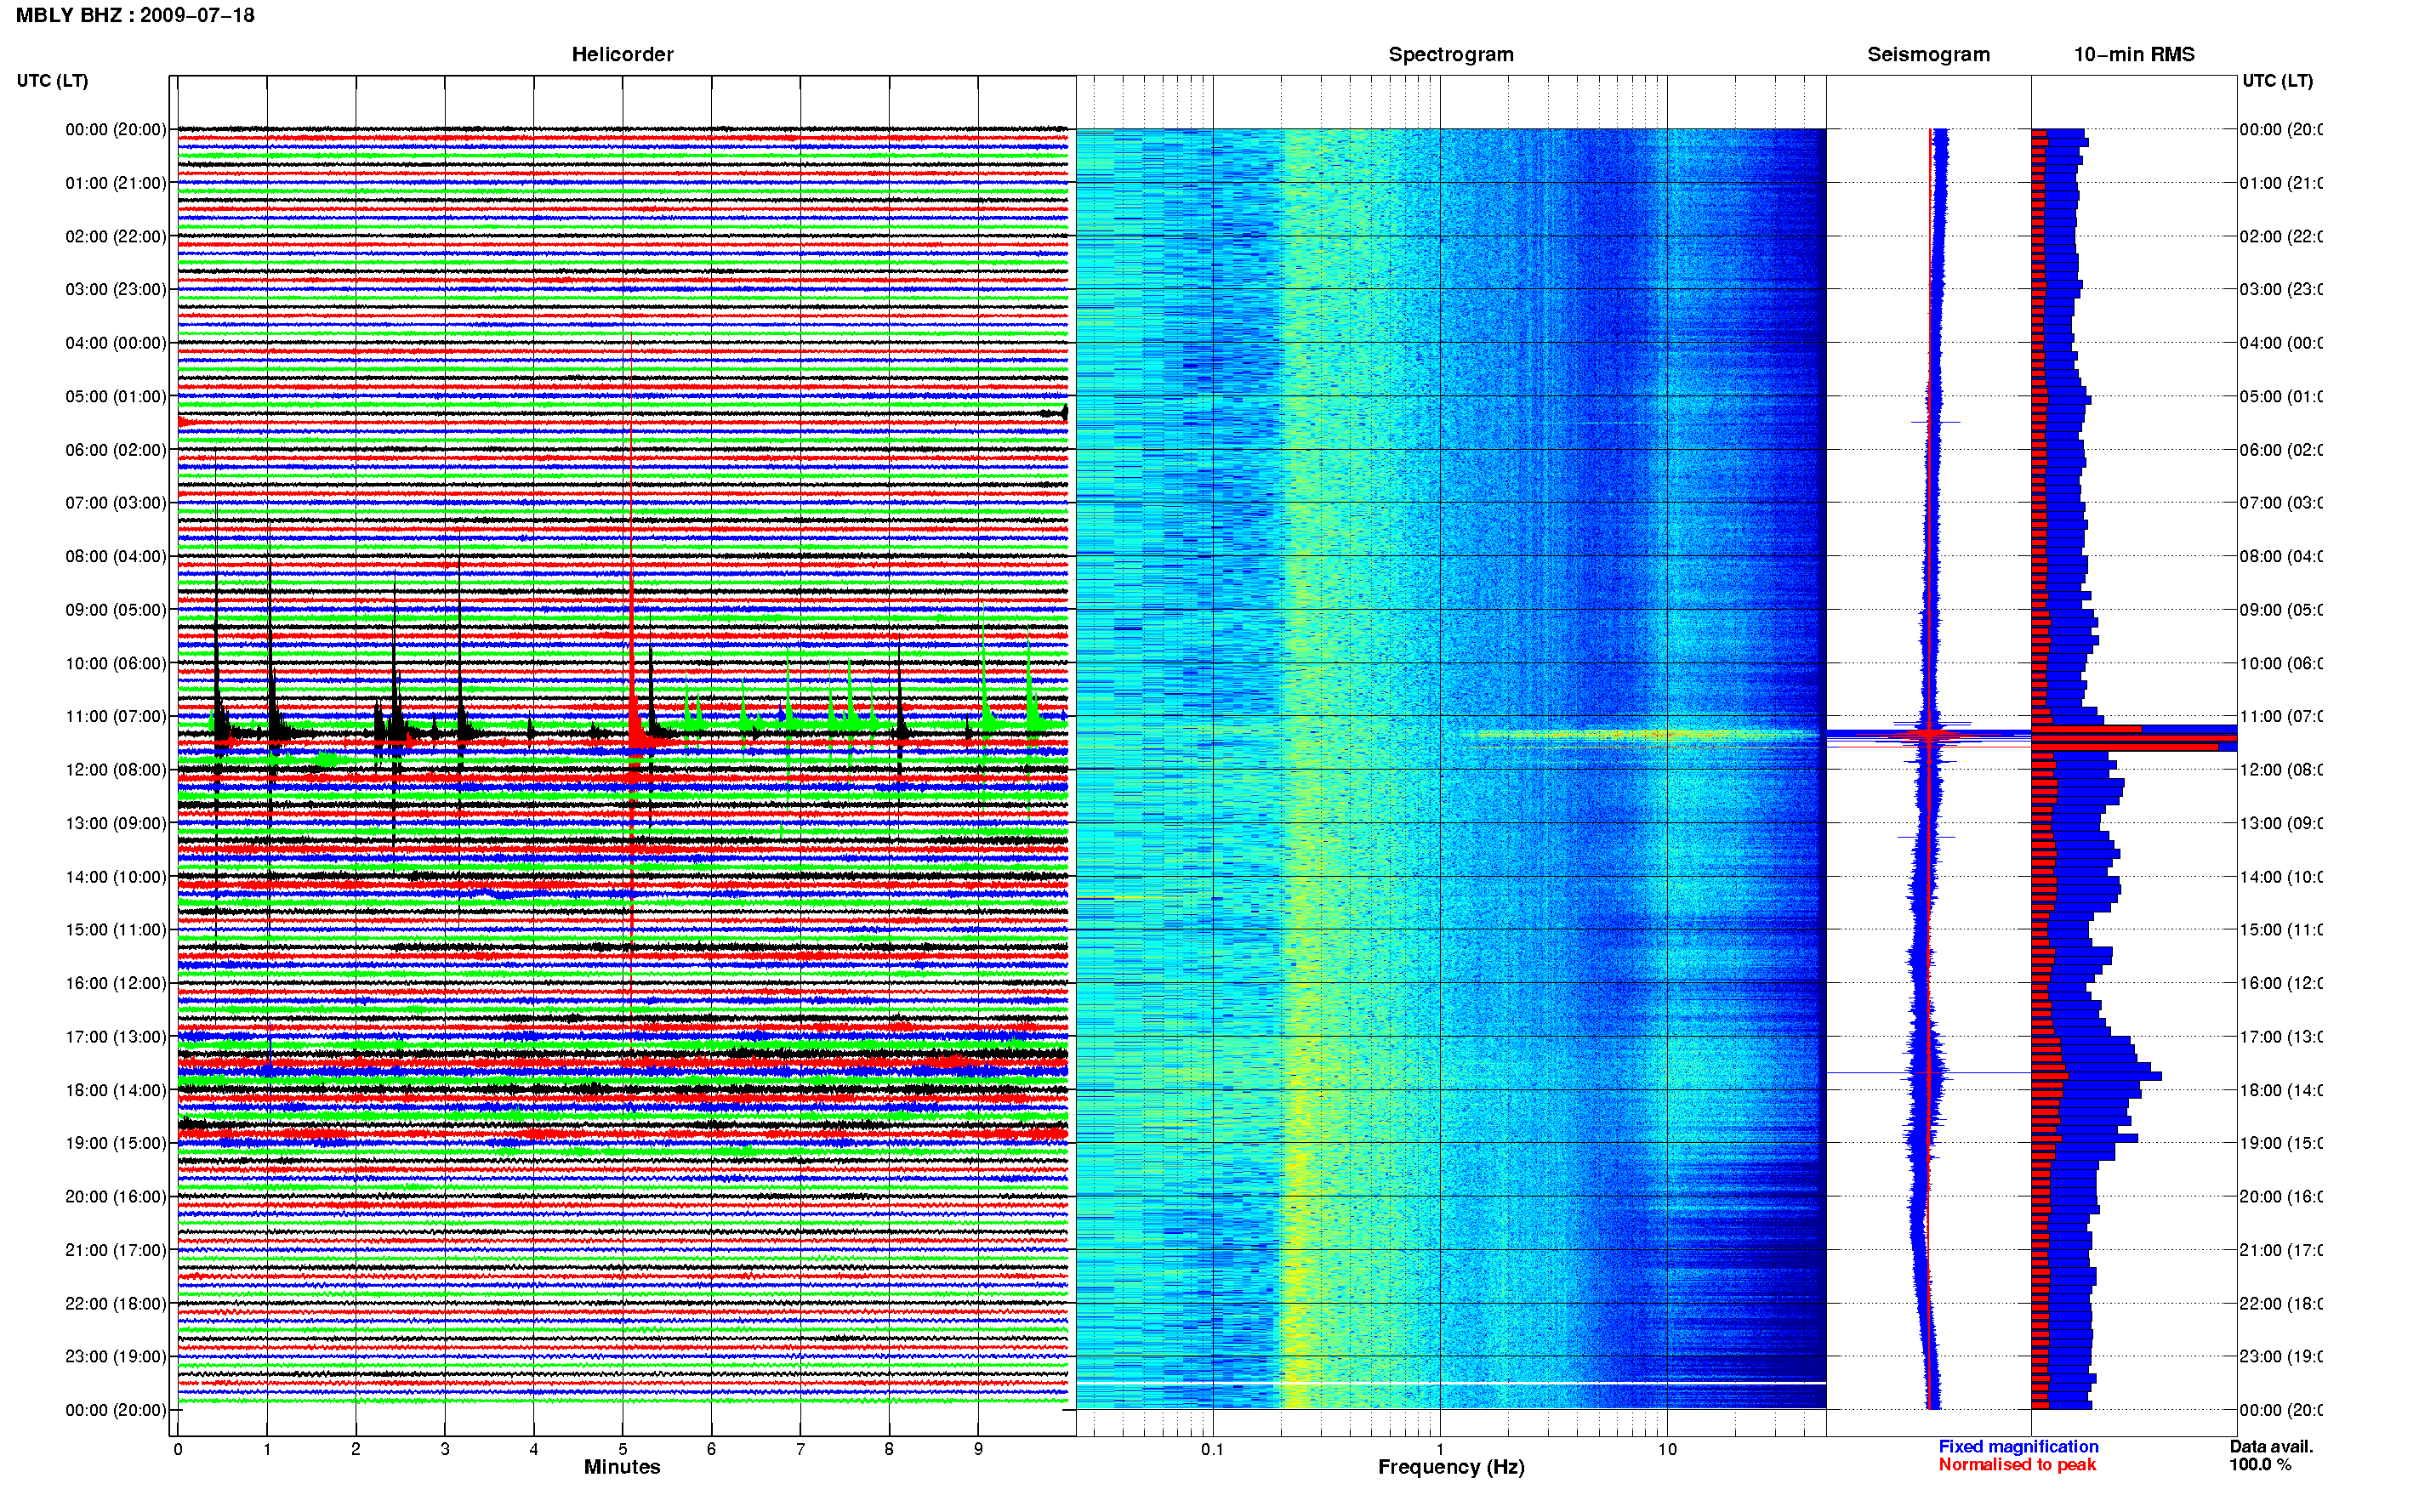This screenshot has height=1512, width=2419.
Task: Click the Spectrogram panel heading
Action: [x=1450, y=54]
